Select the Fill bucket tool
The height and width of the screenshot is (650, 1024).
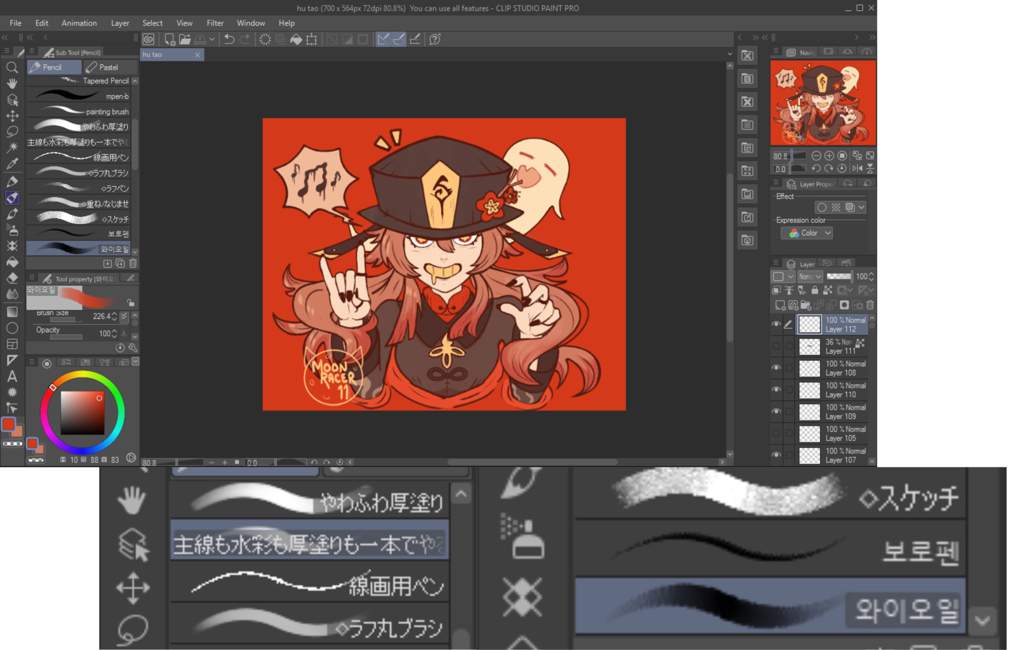pyautogui.click(x=12, y=262)
